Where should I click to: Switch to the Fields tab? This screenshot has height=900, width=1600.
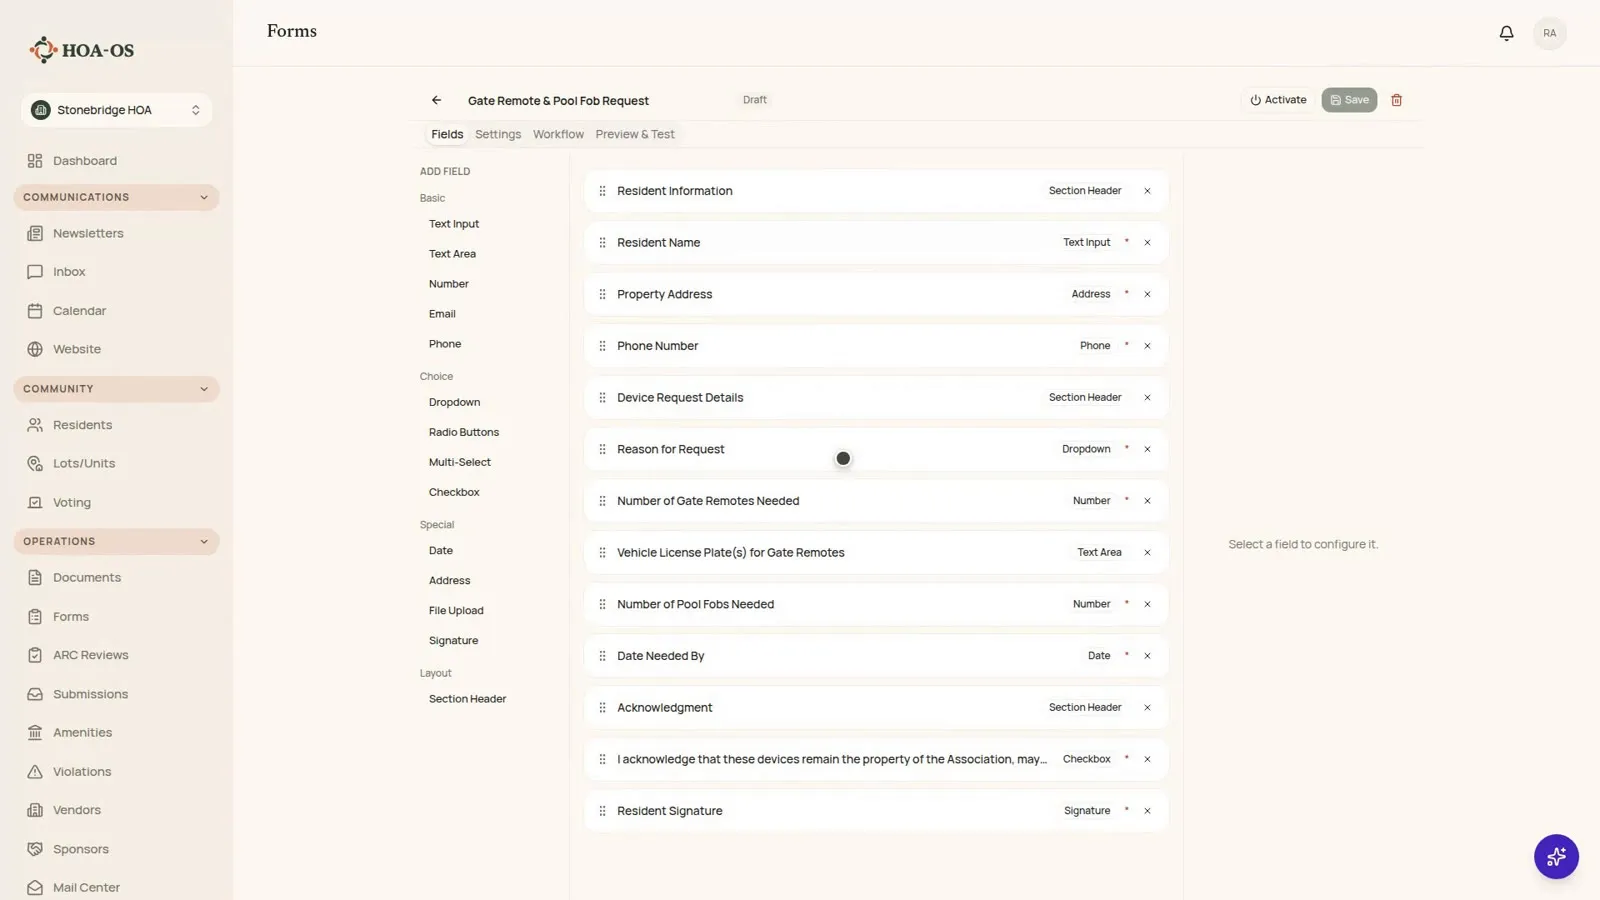[x=447, y=134]
